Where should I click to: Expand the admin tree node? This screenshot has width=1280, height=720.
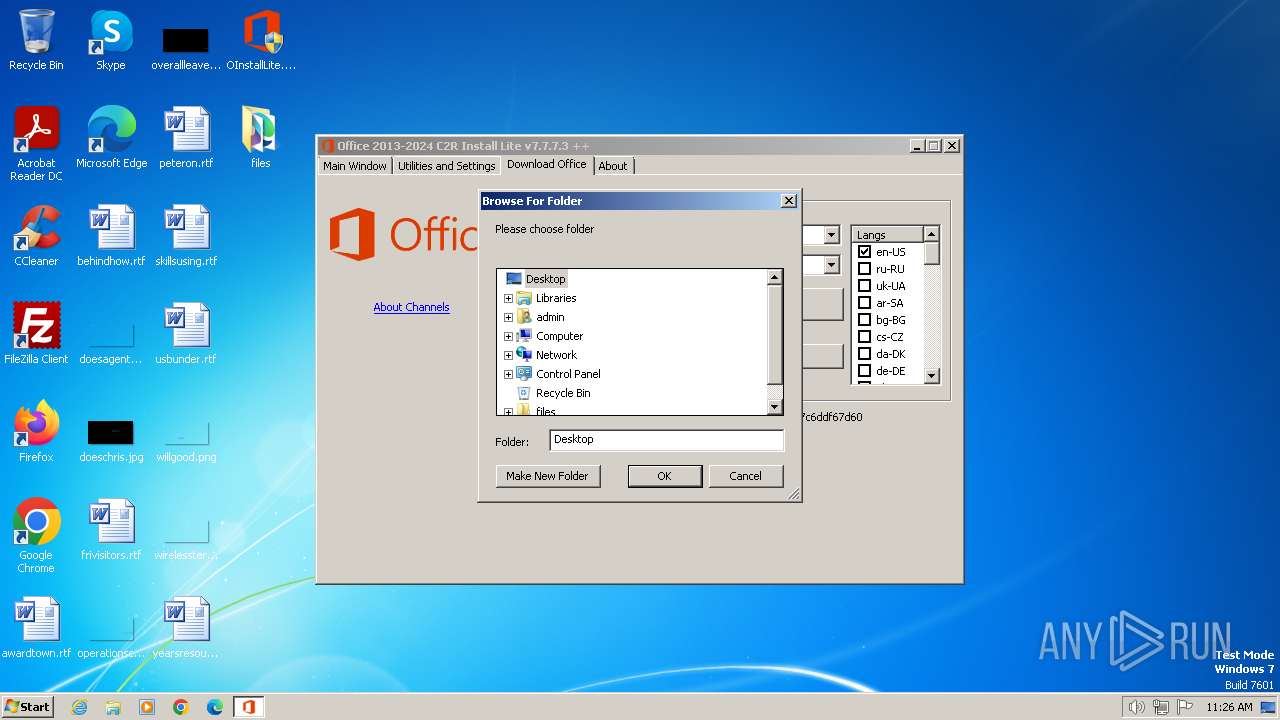point(508,317)
